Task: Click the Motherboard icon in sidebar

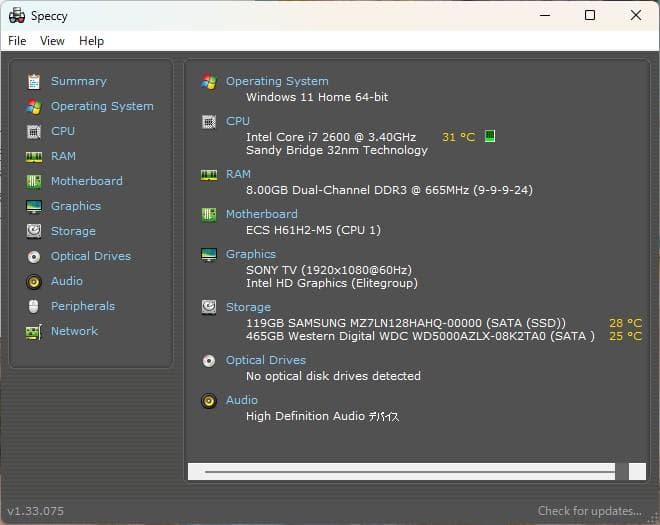Action: 34,181
